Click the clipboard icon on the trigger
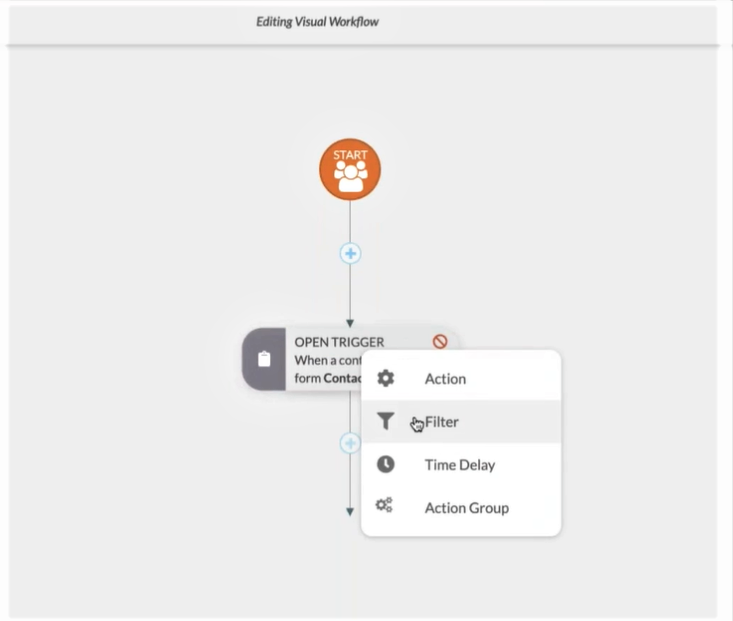 (264, 359)
